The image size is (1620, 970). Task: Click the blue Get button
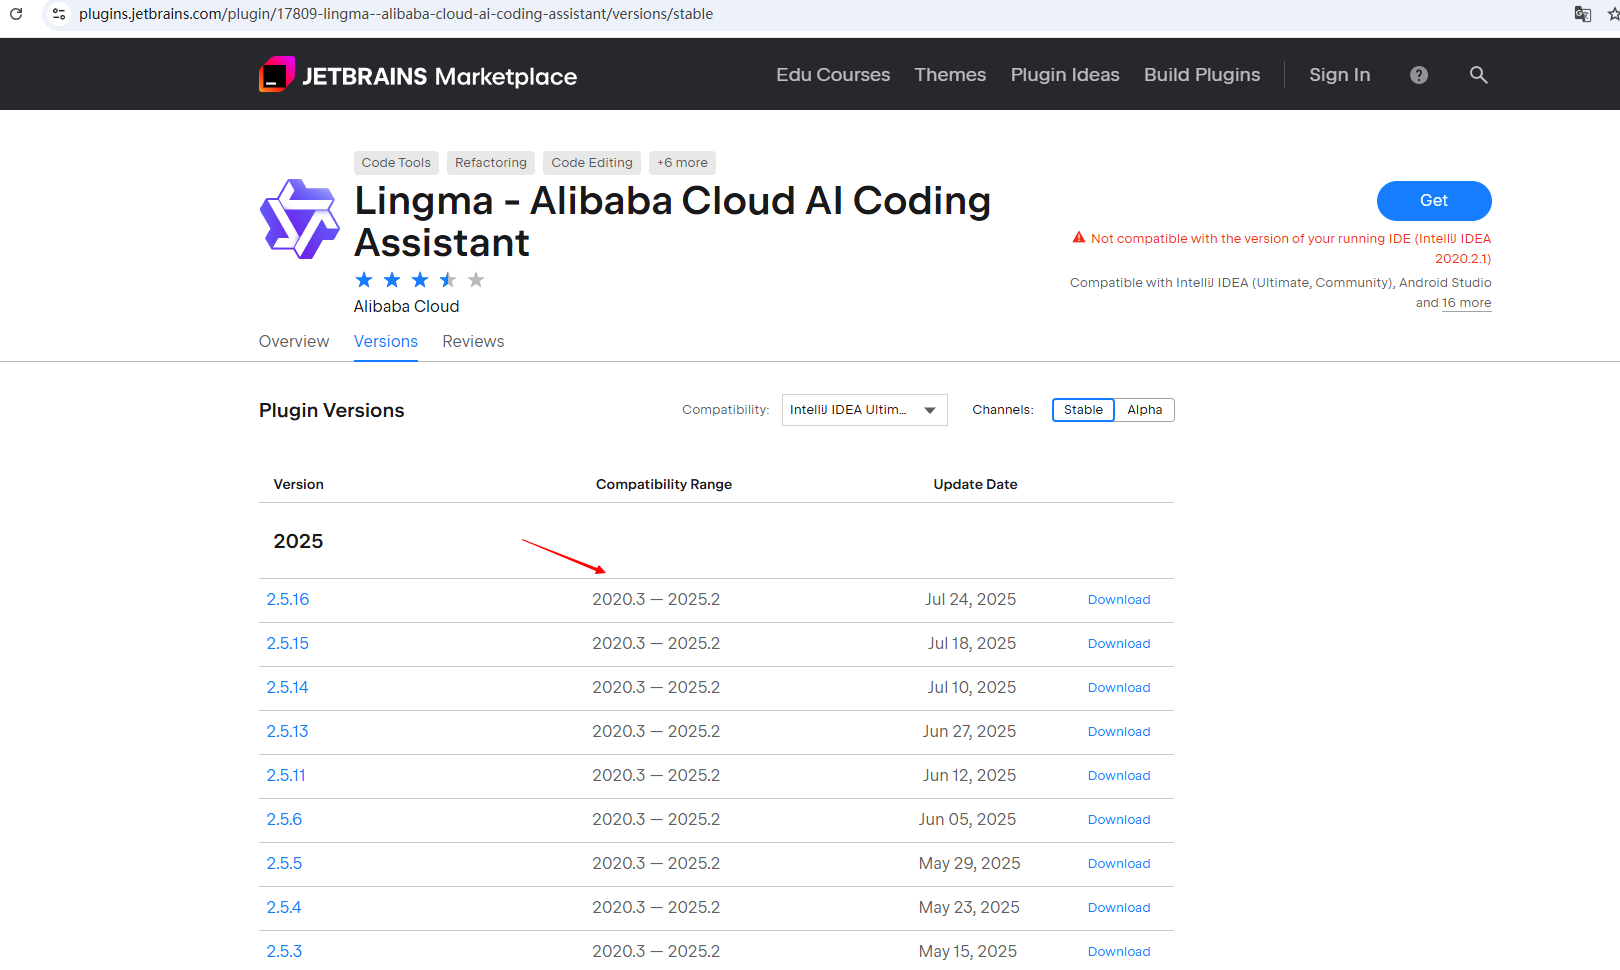(1434, 201)
